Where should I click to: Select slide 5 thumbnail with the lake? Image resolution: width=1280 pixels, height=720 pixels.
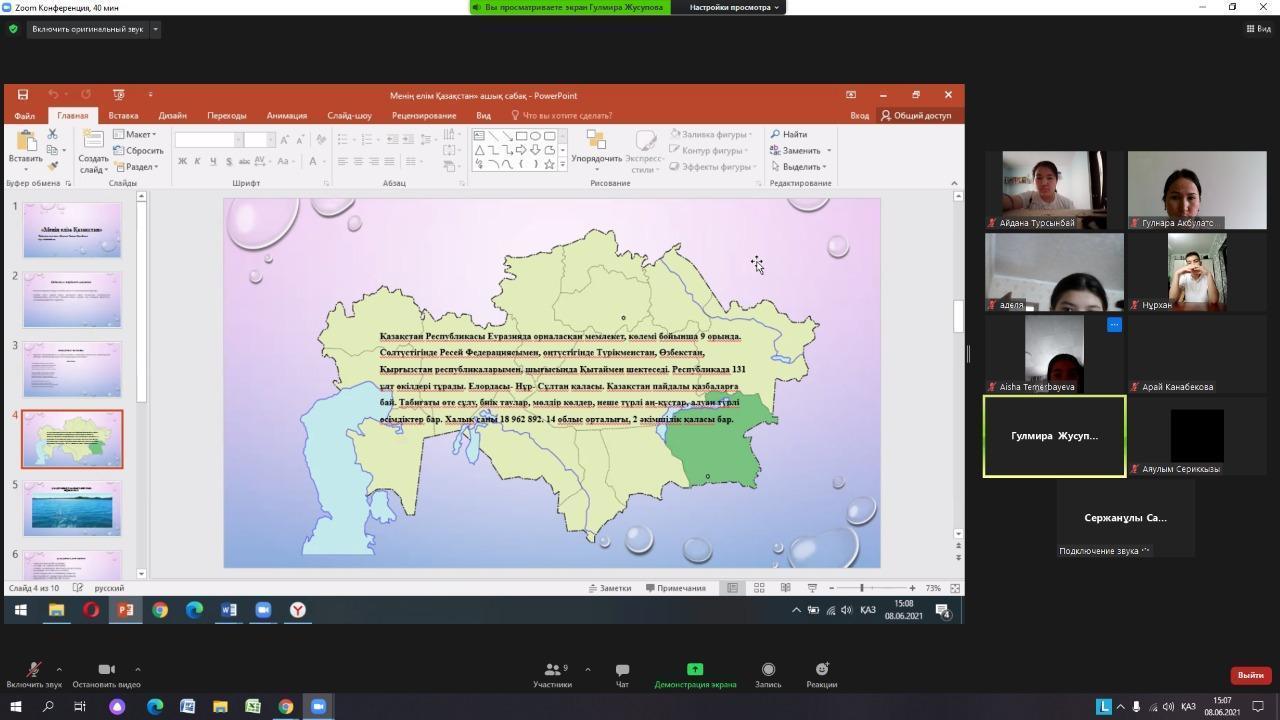72,508
